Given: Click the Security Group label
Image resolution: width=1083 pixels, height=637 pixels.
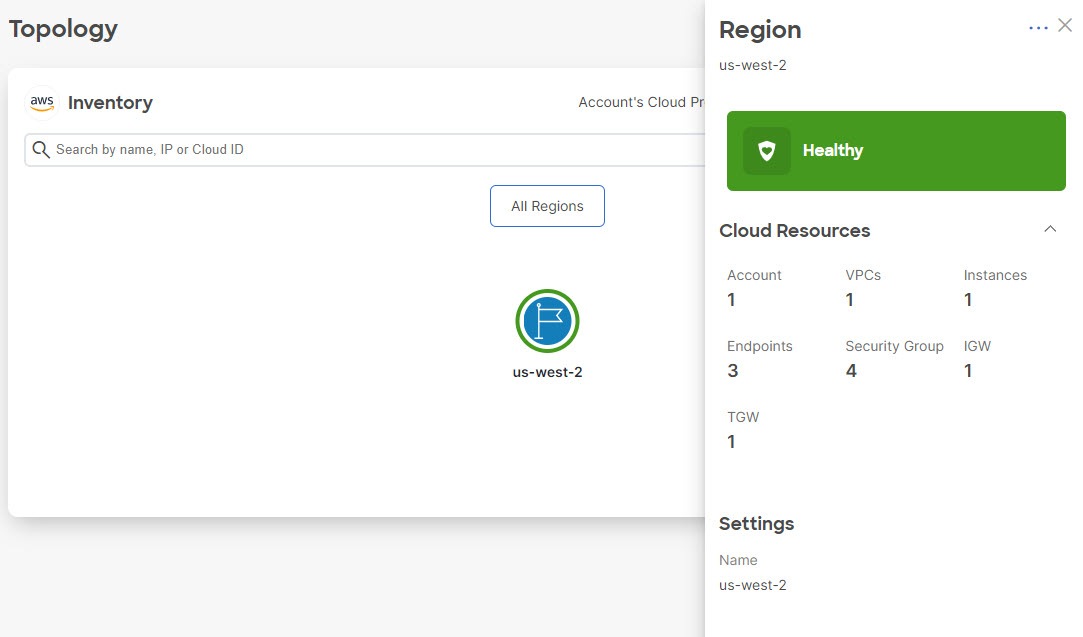Looking at the screenshot, I should (x=894, y=346).
